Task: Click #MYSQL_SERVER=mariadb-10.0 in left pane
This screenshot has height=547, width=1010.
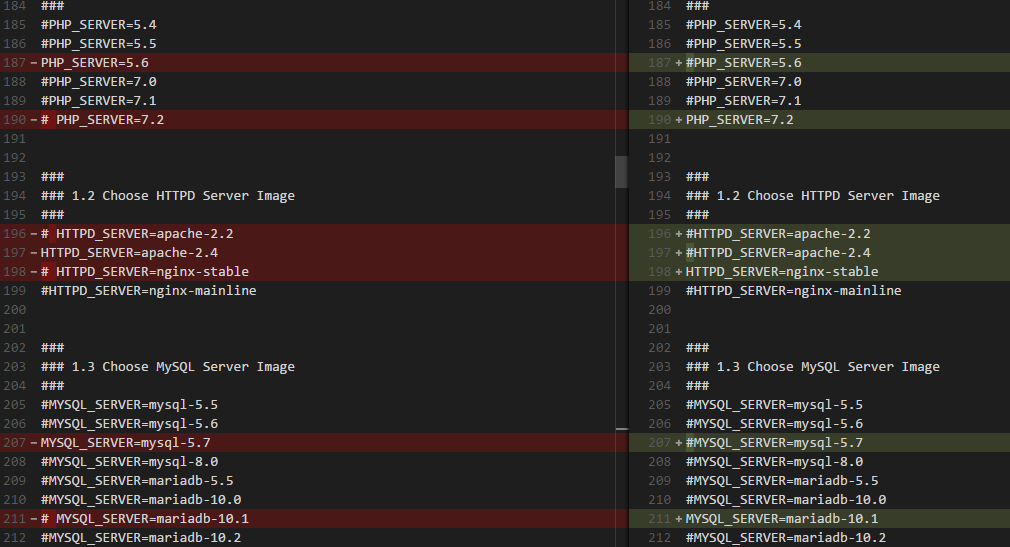Action: click(x=141, y=500)
